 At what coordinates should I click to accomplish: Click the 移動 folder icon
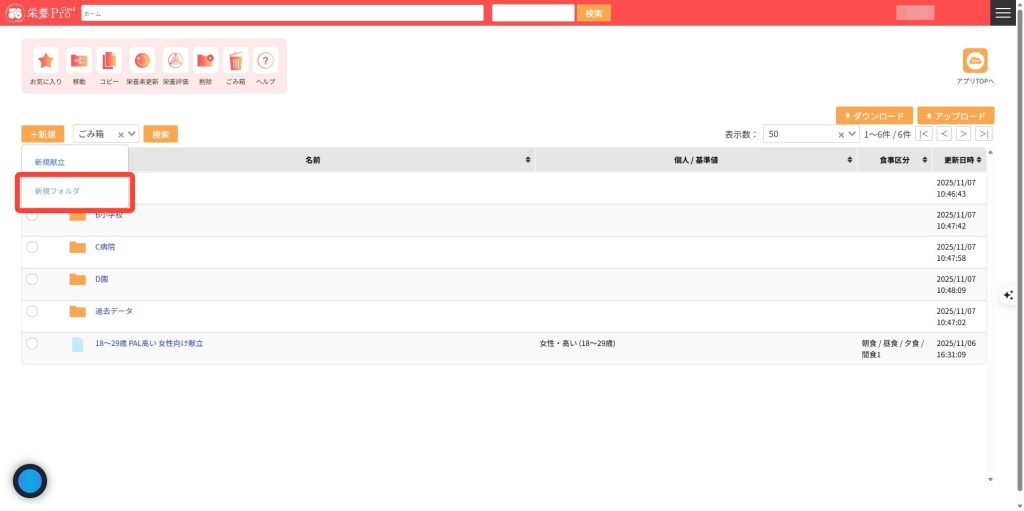79,61
